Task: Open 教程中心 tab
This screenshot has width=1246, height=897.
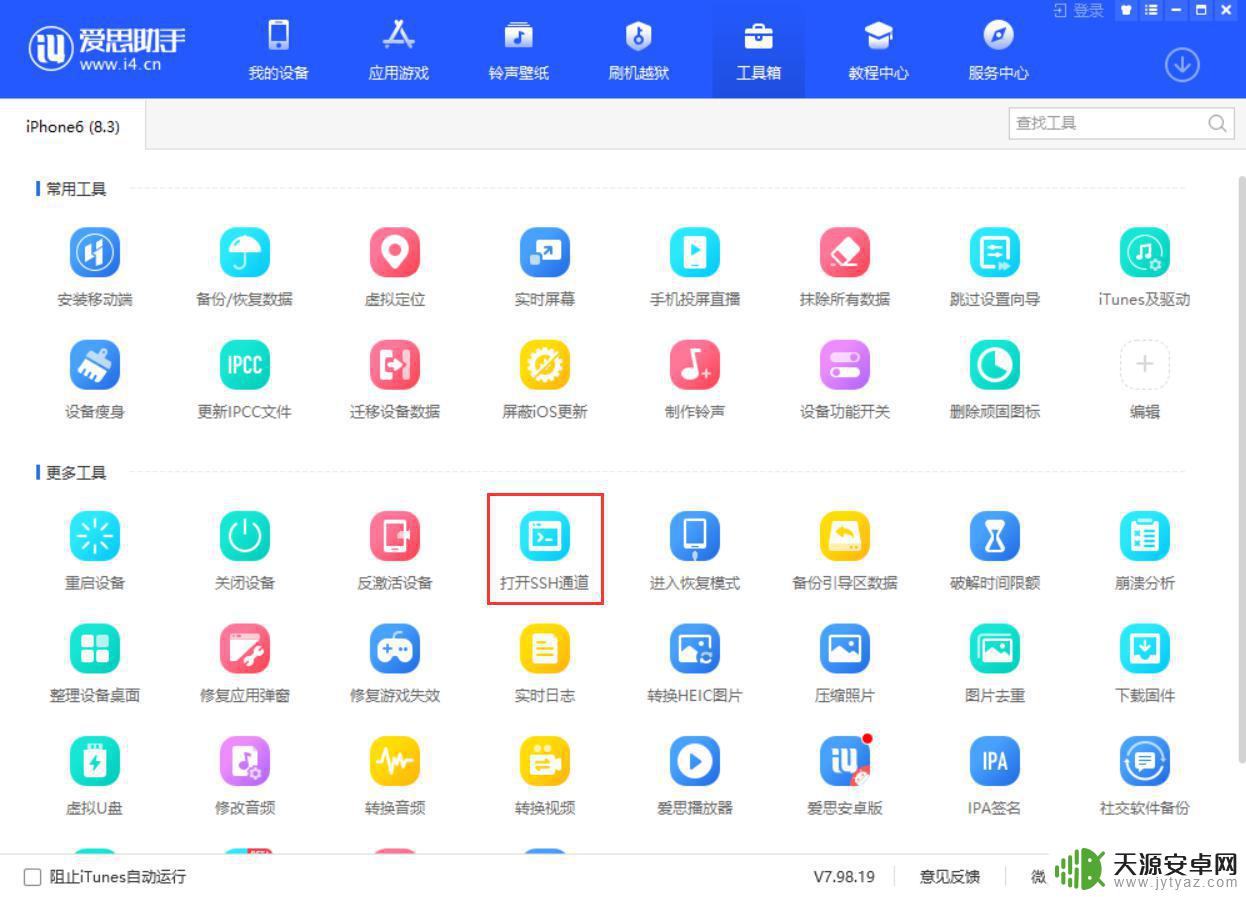Action: pyautogui.click(x=879, y=49)
